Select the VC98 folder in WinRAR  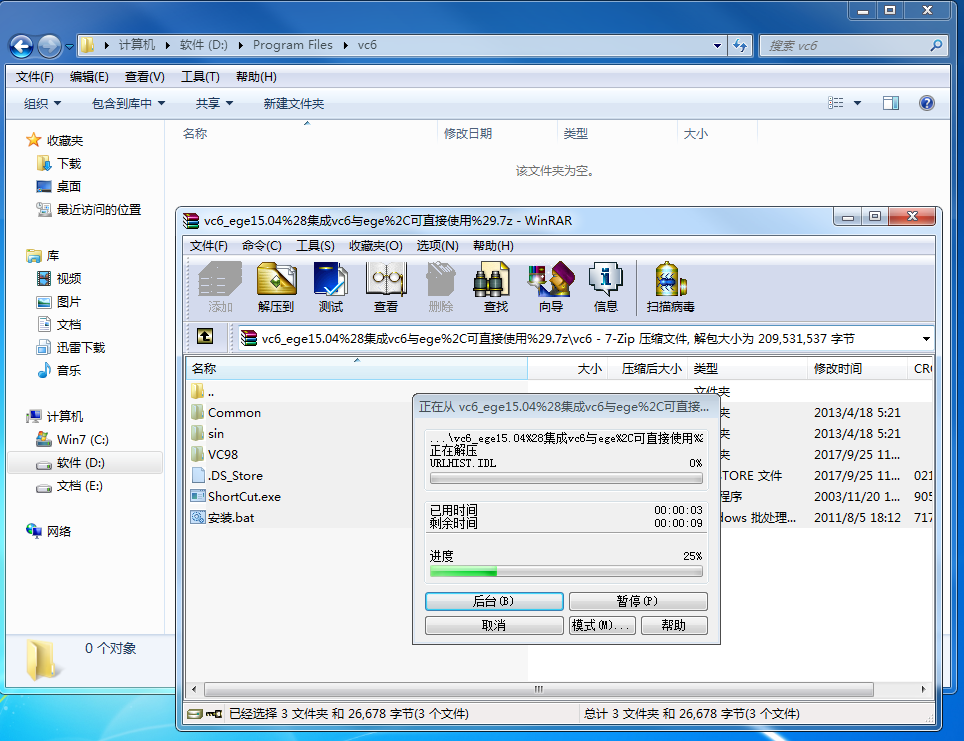click(x=223, y=454)
